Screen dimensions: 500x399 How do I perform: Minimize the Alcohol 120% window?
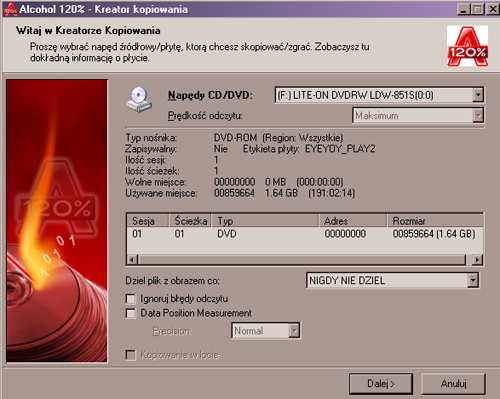(464, 9)
